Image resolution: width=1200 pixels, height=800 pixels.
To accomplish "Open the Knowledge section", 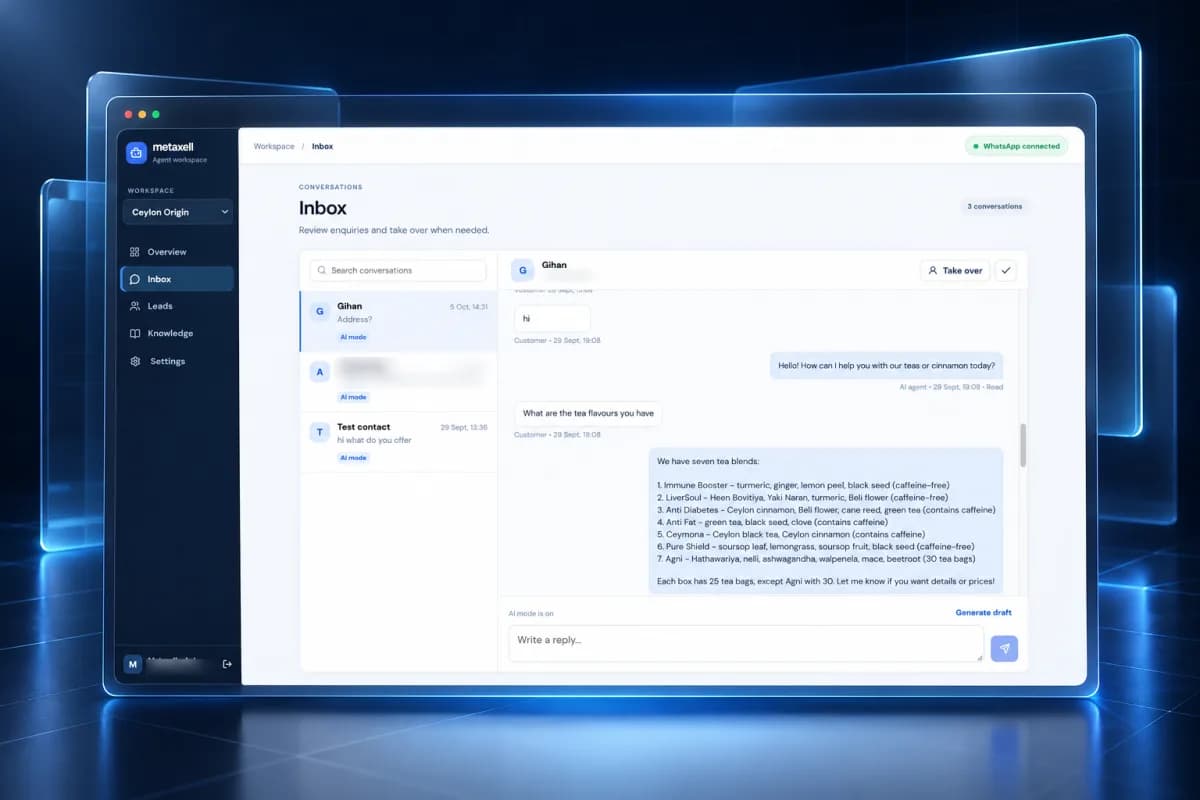I will click(x=178, y=333).
